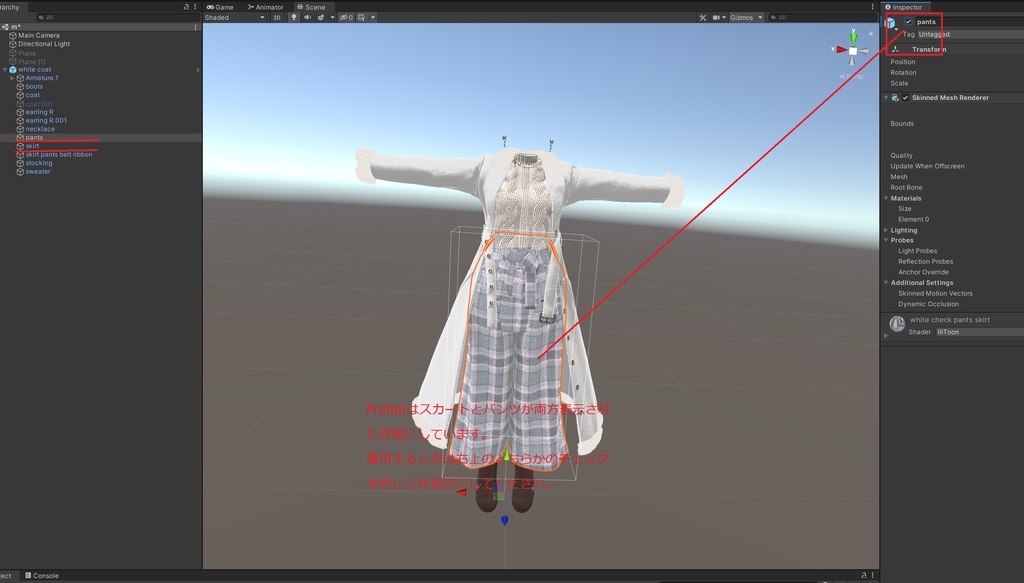Select the coat object icon
The height and width of the screenshot is (583, 1024).
[20, 95]
